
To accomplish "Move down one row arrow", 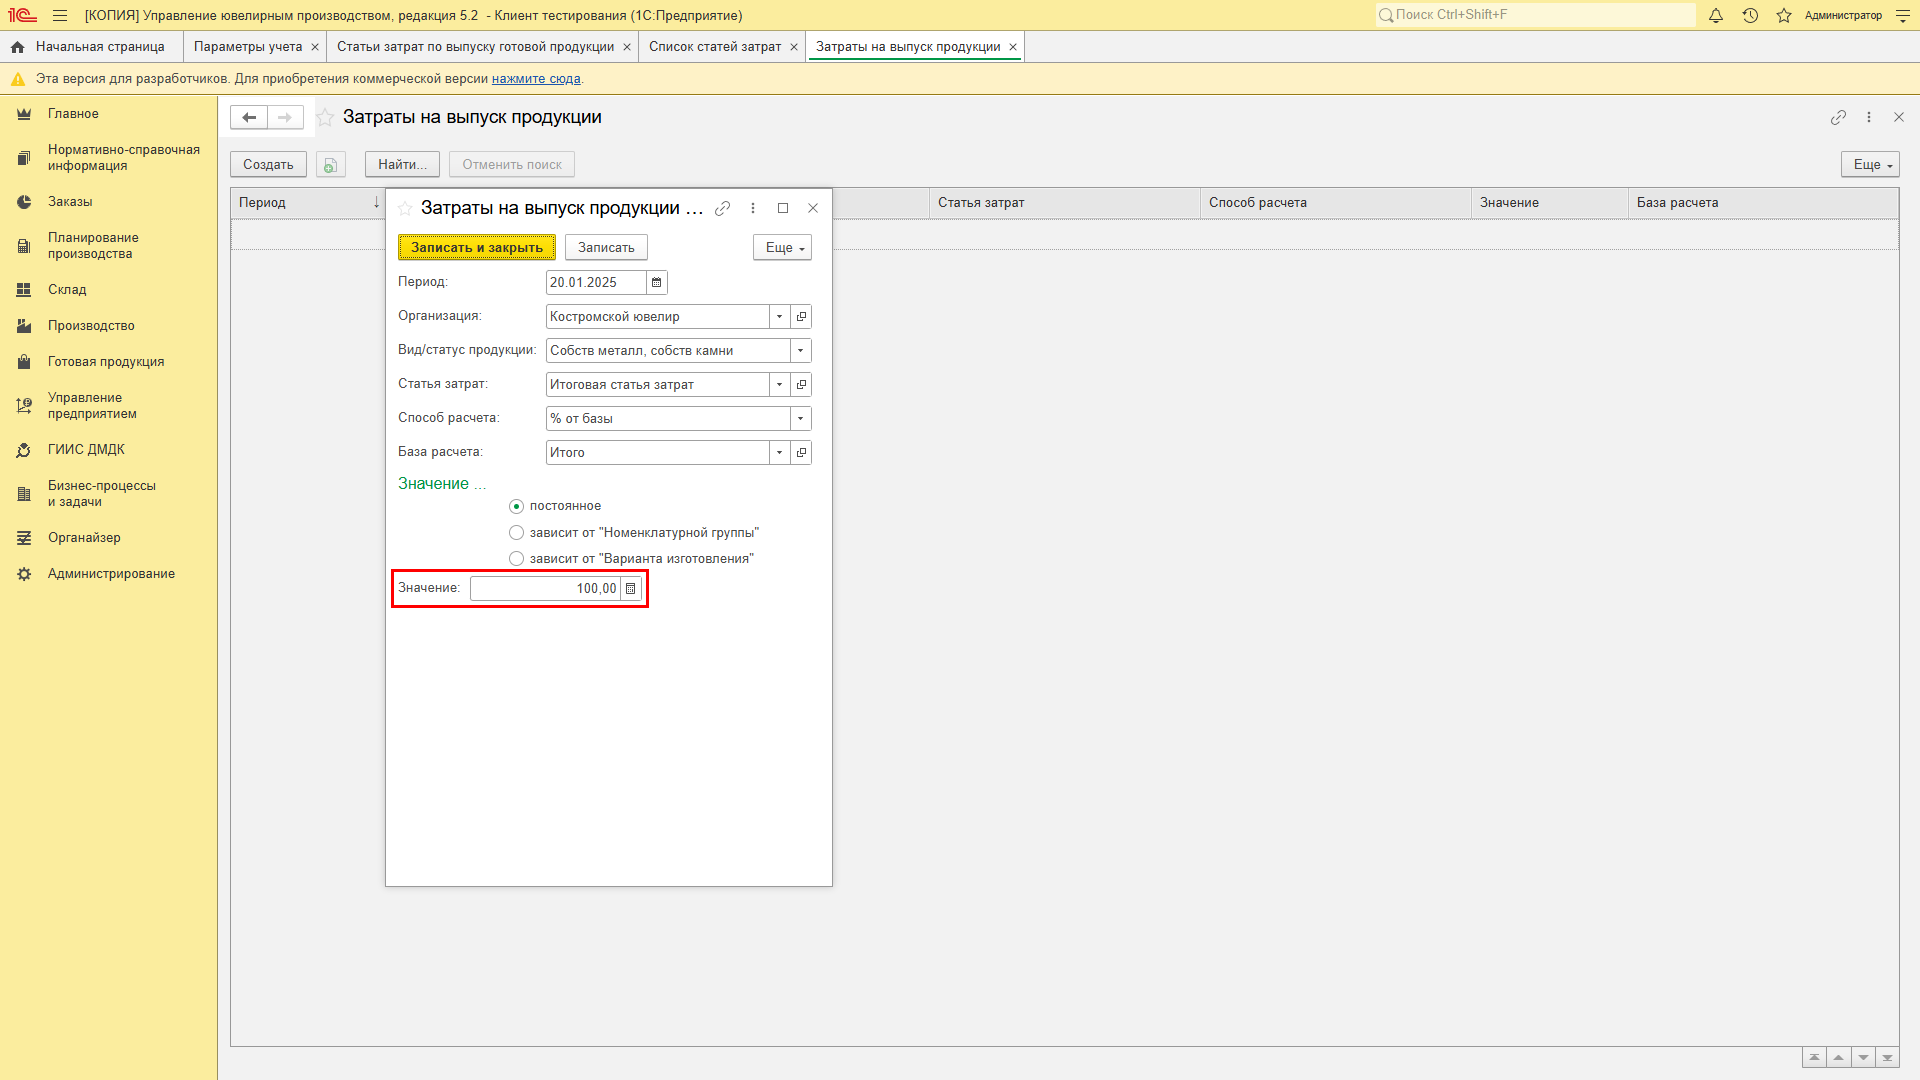I will coord(1863,1058).
